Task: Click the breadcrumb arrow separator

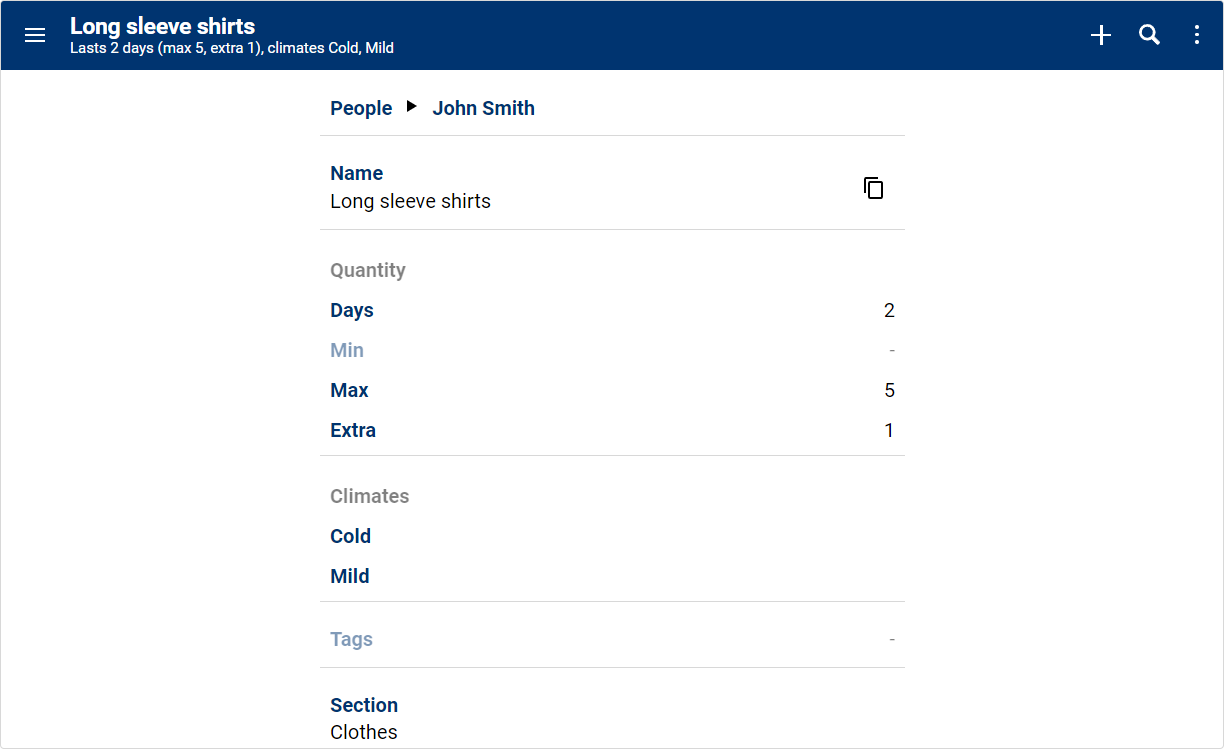Action: click(x=412, y=107)
